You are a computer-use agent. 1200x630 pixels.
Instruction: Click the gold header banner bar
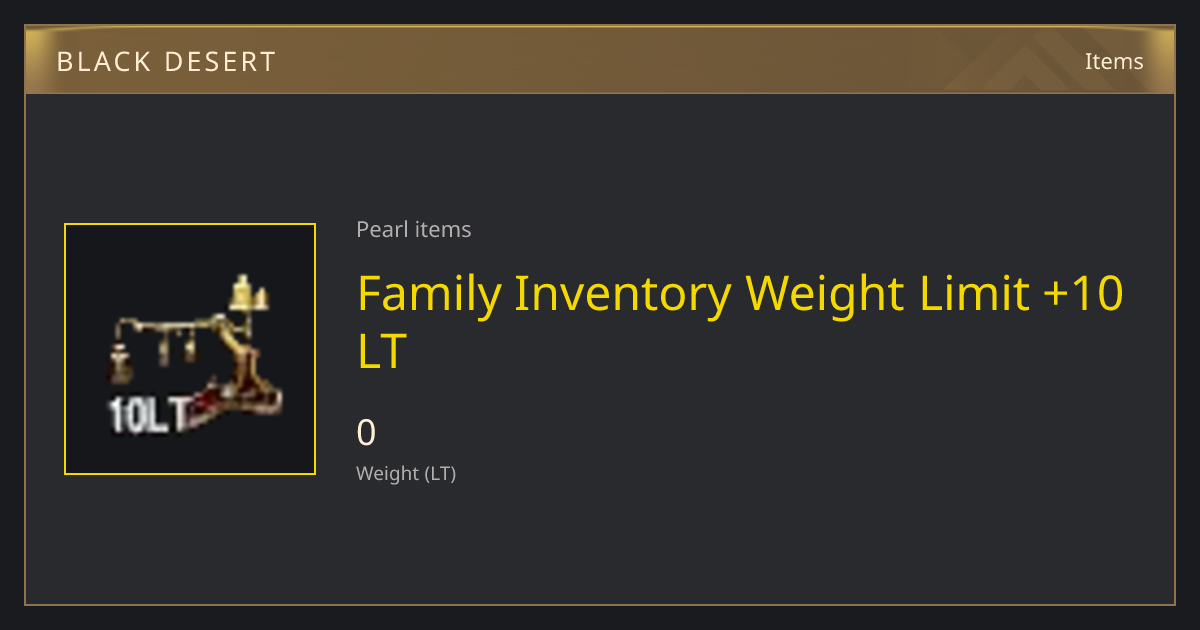[x=600, y=61]
